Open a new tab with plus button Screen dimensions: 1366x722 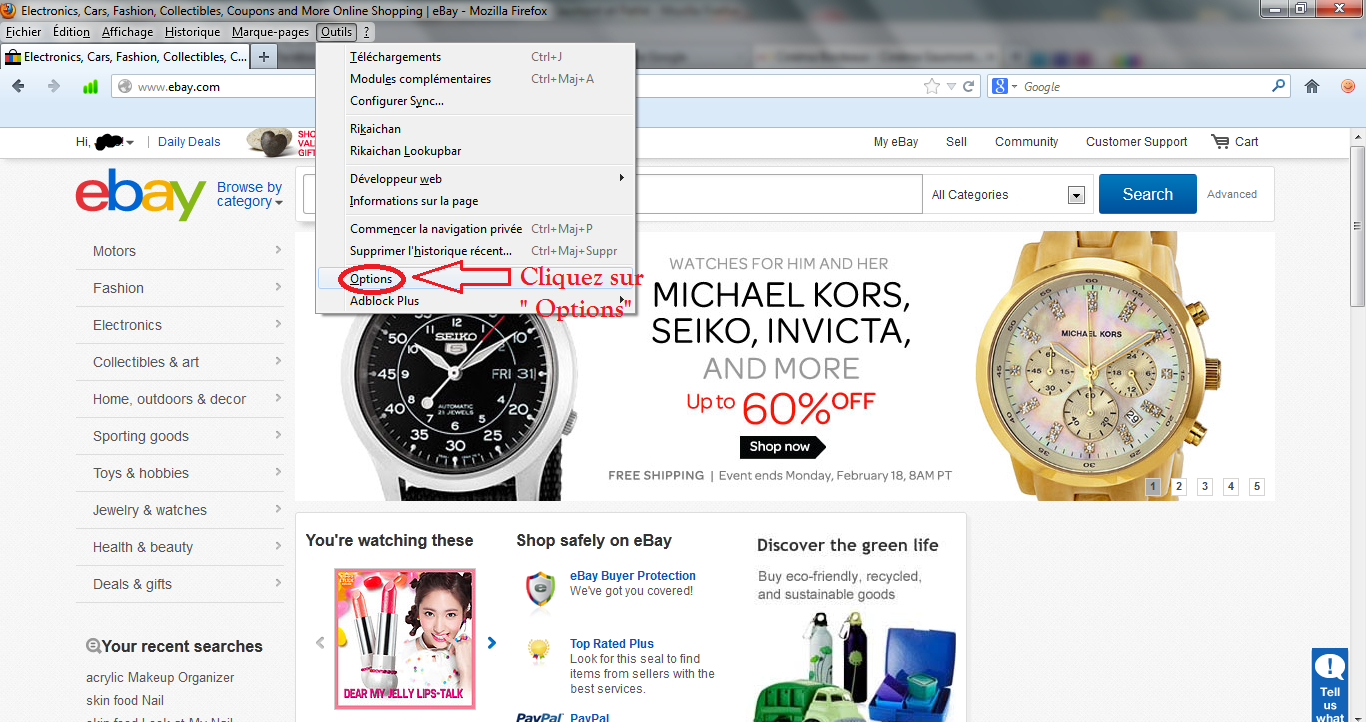pos(264,57)
